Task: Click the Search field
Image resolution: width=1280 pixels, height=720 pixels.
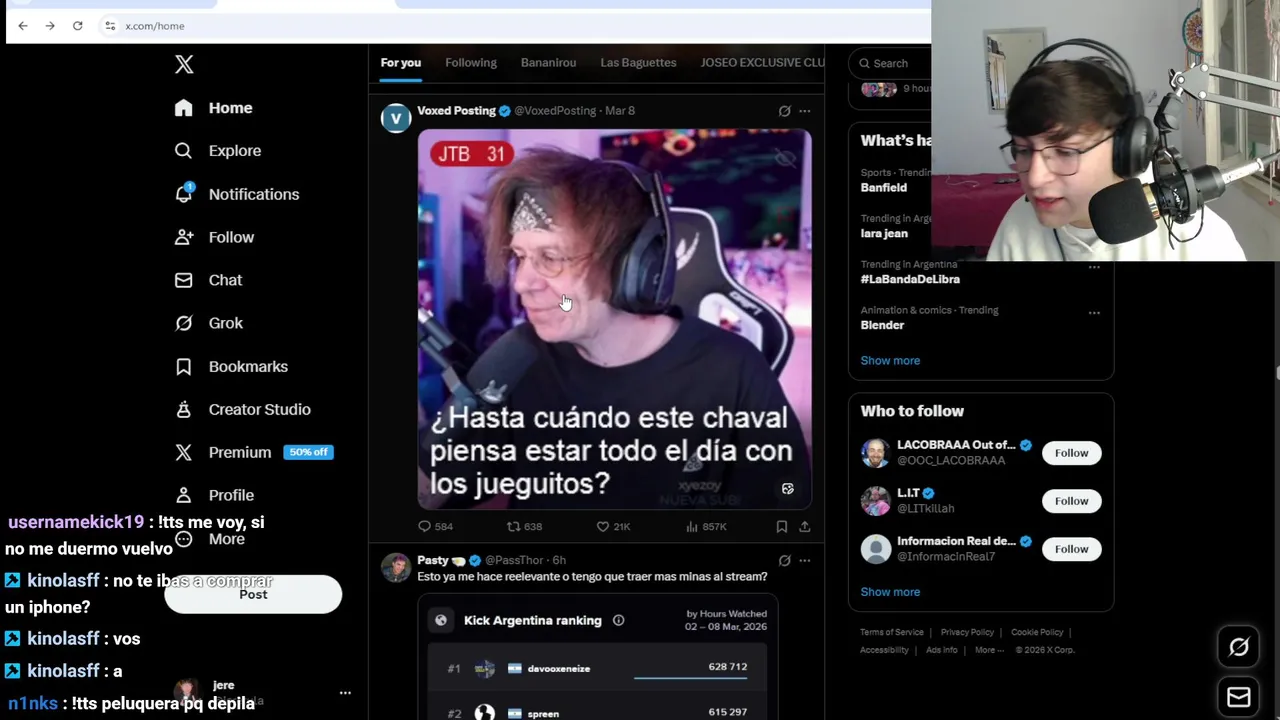Action: pos(890,63)
